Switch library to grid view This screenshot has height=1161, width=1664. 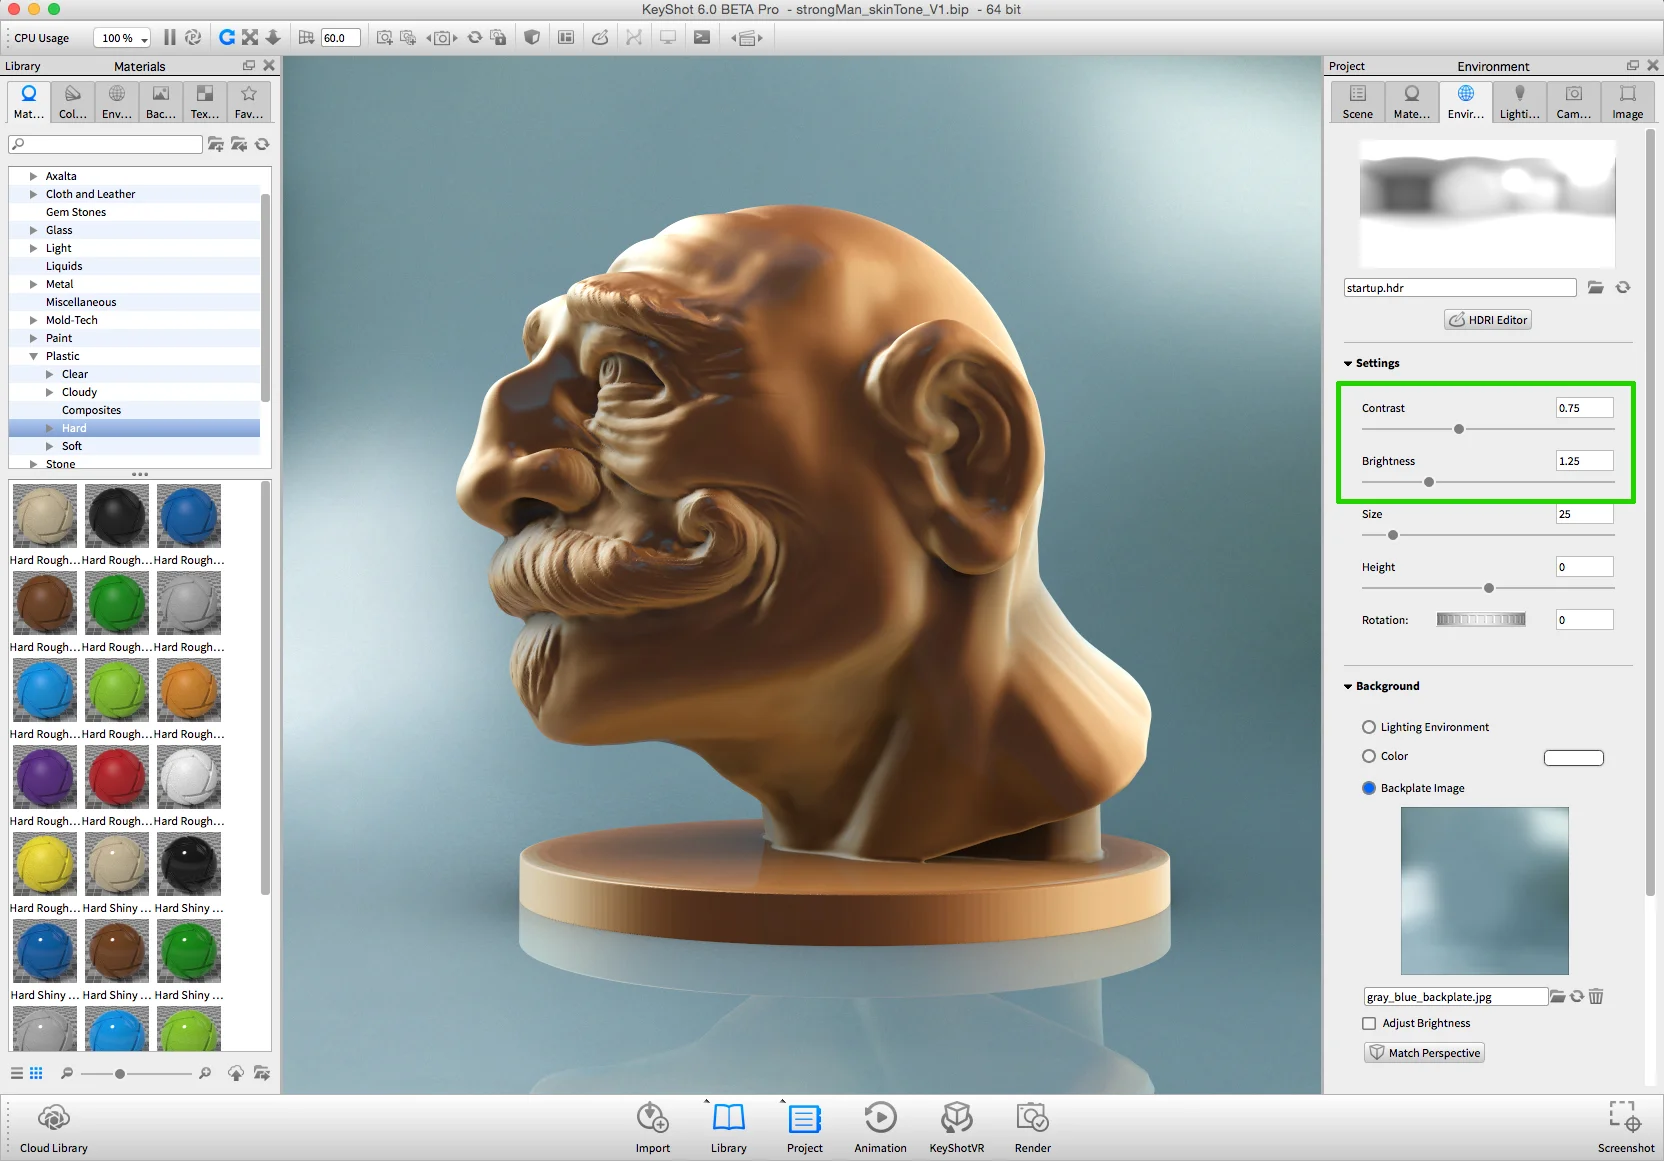36,1073
